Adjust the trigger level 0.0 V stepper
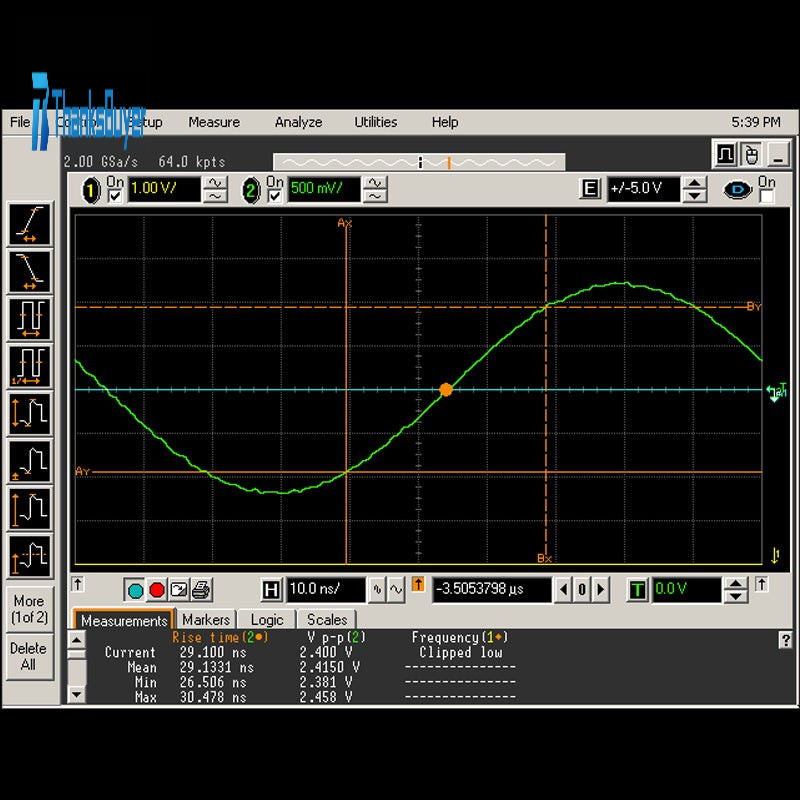Screen dimensions: 800x800 click(x=735, y=590)
